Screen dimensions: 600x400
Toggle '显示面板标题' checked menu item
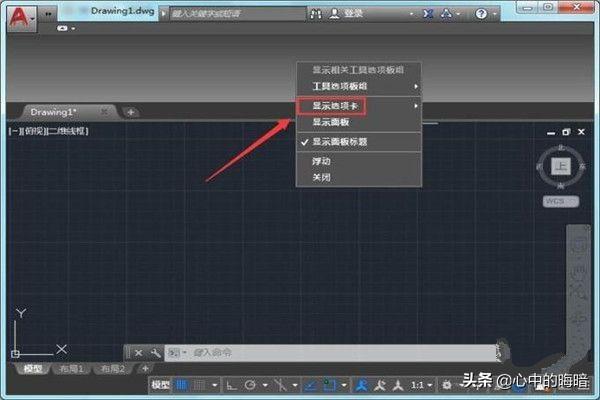point(340,142)
